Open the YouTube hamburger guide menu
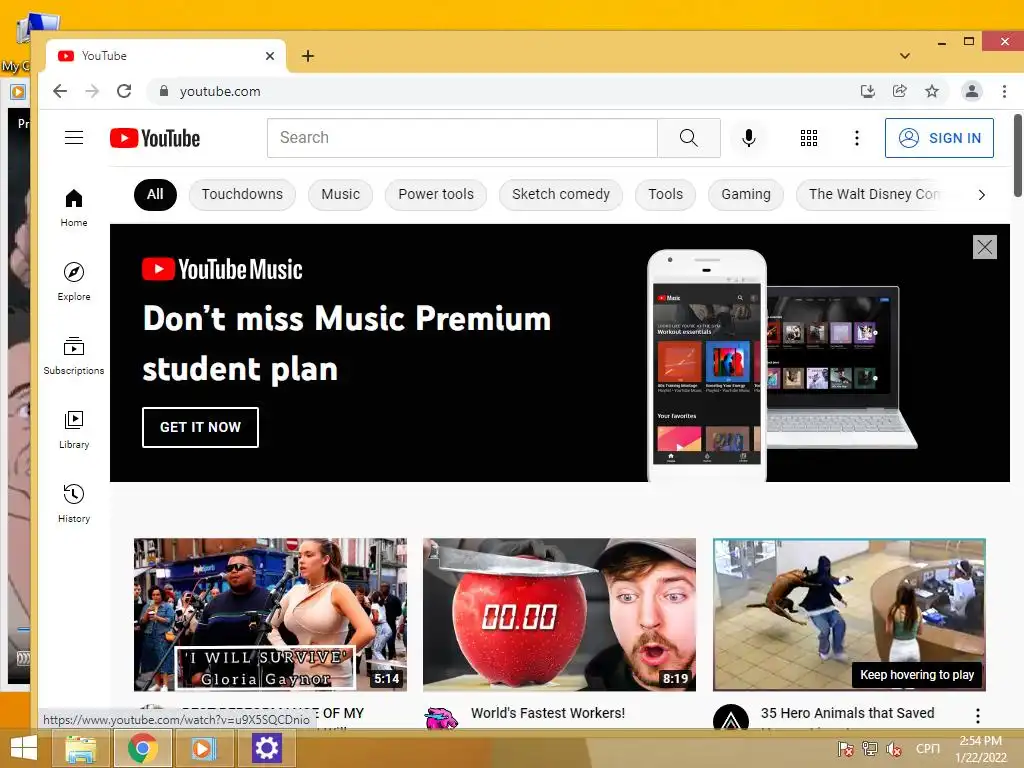This screenshot has height=768, width=1024. click(x=74, y=138)
